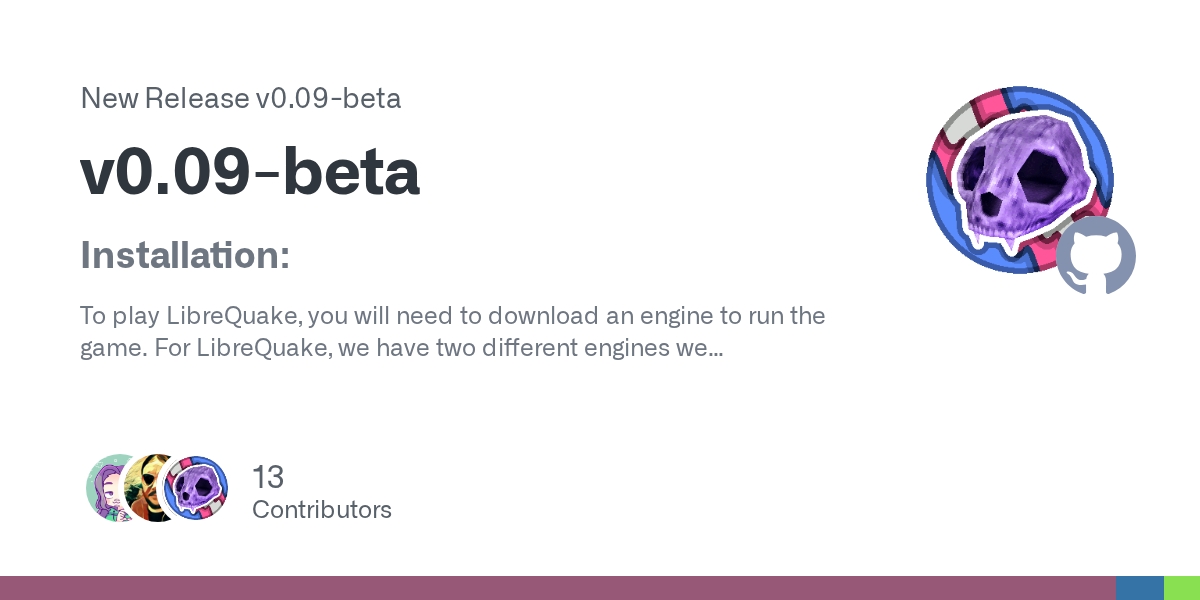This screenshot has height=600, width=1200.
Task: Click the mauve language bar segment
Action: 557,588
